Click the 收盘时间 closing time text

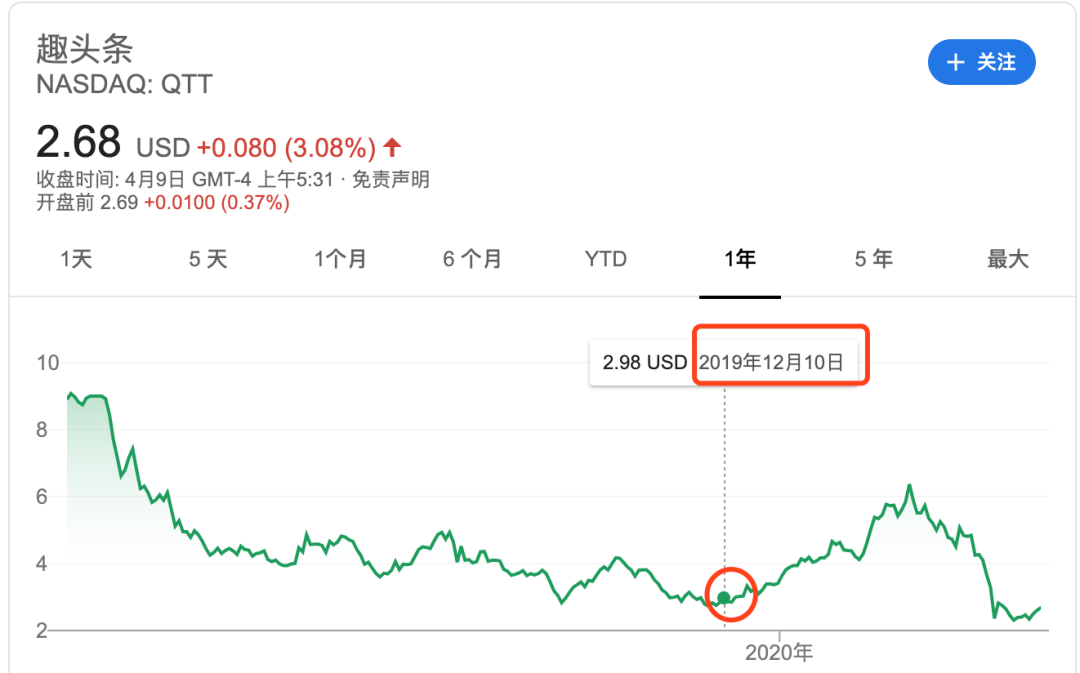[185, 180]
